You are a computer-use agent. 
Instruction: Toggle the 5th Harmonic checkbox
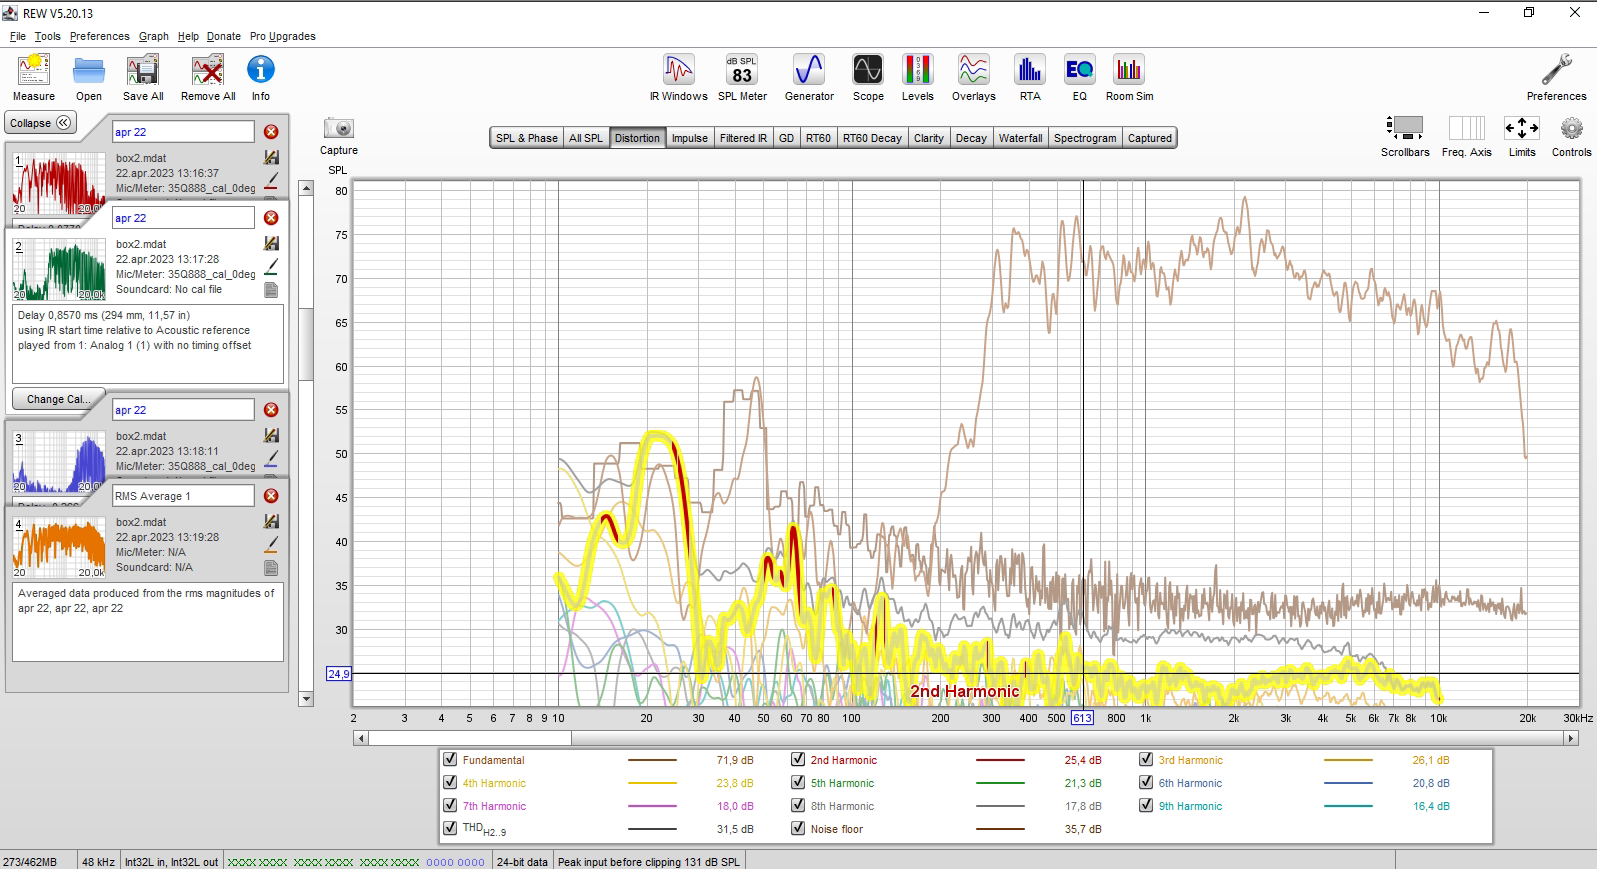pos(798,783)
